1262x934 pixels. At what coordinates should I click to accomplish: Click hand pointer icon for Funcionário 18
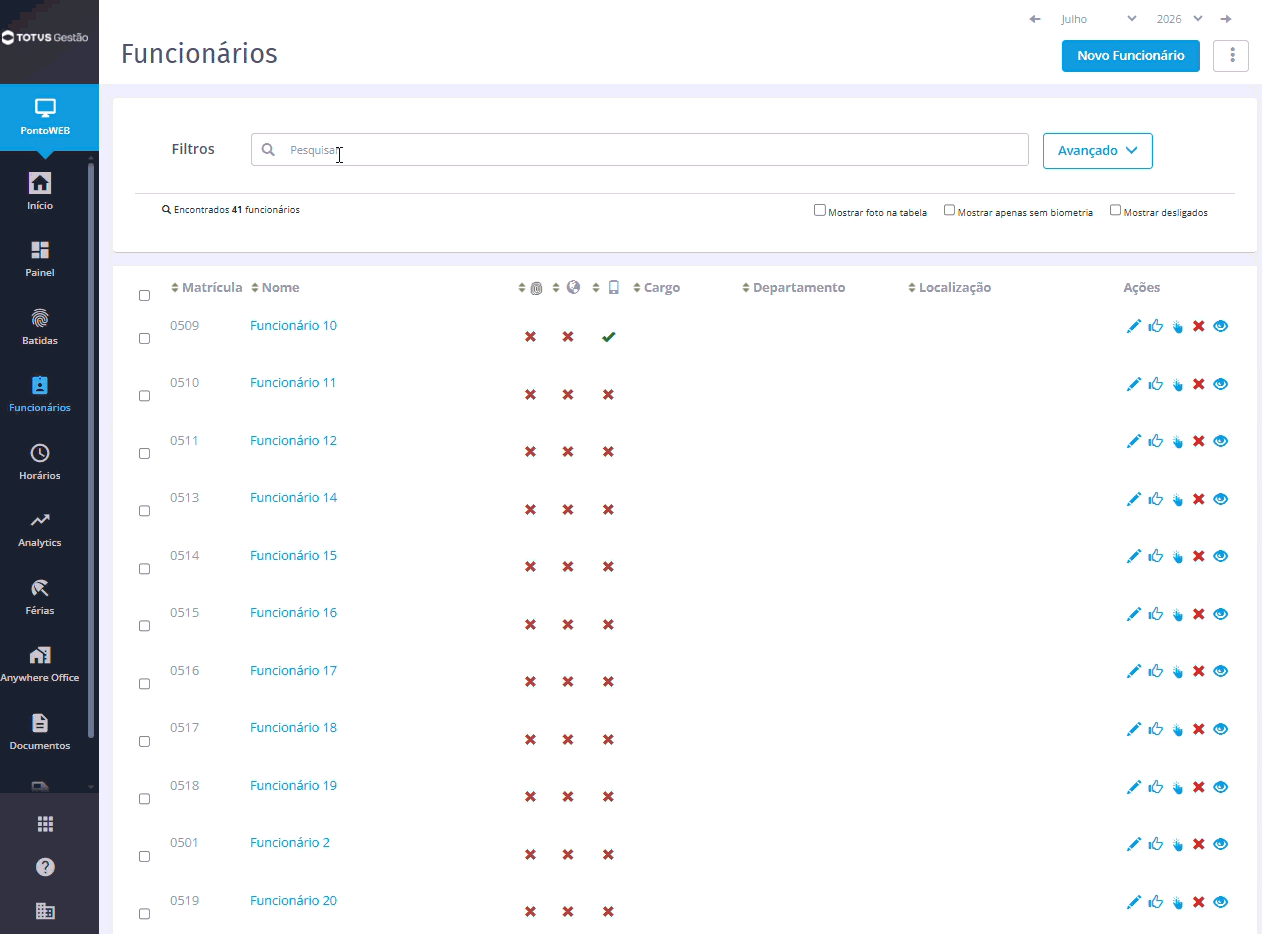coord(1177,729)
